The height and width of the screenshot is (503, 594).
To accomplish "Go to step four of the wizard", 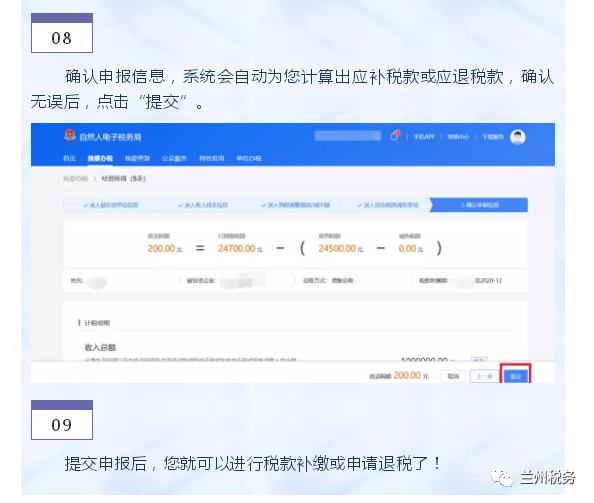I will [x=388, y=205].
